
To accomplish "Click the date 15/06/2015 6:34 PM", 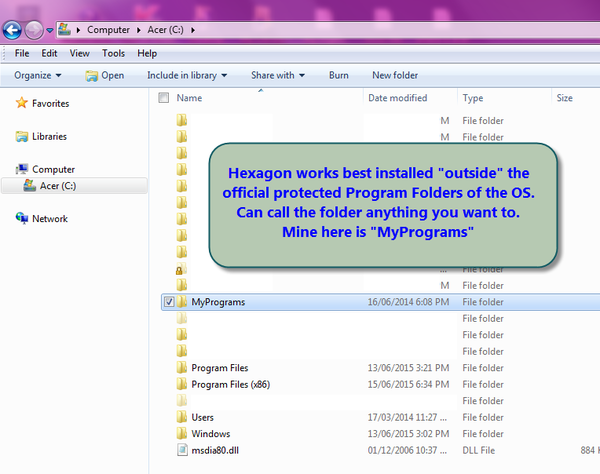I will coord(408,384).
